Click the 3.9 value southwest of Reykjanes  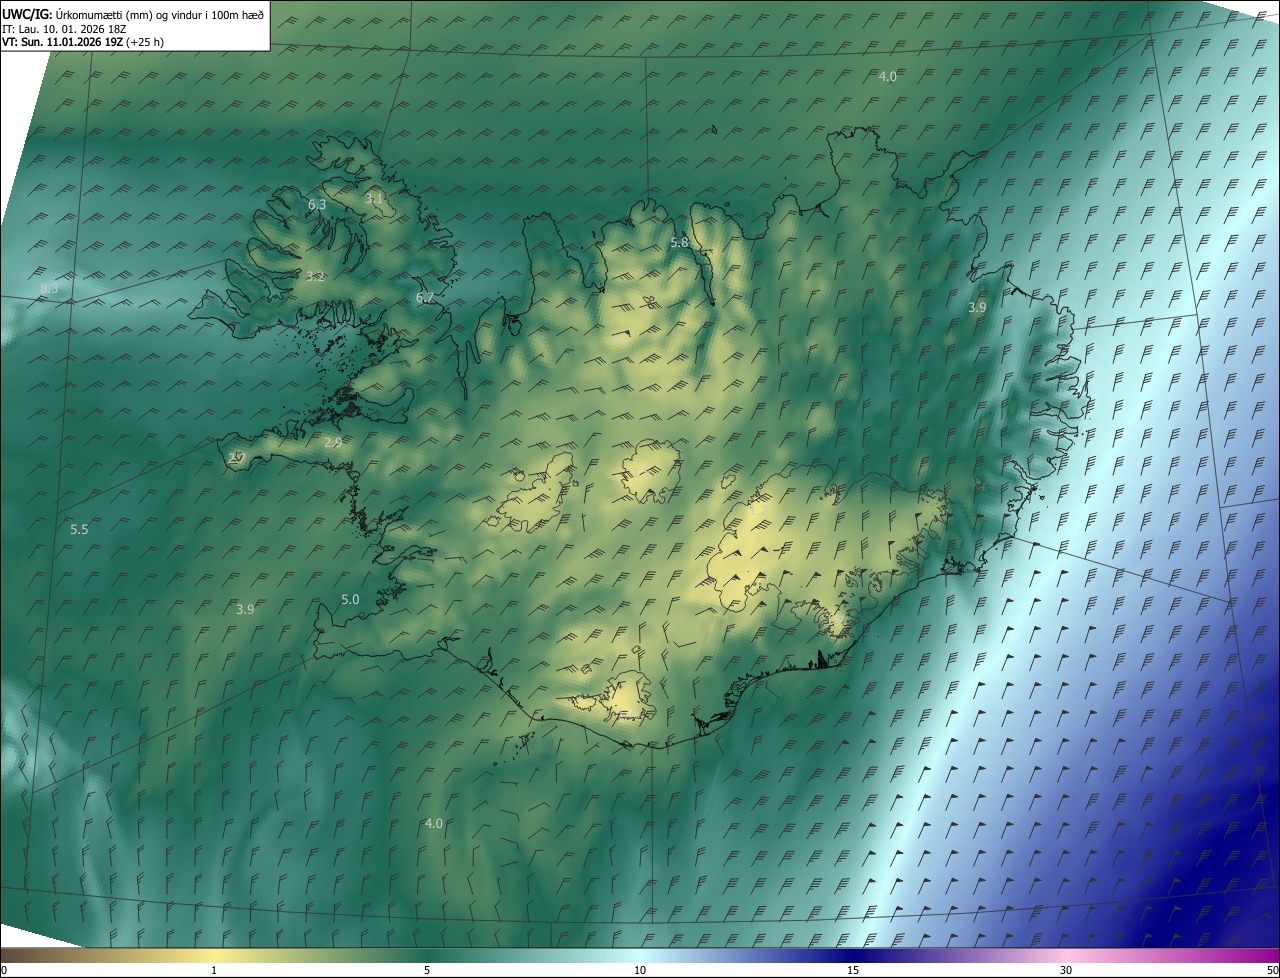(x=245, y=609)
